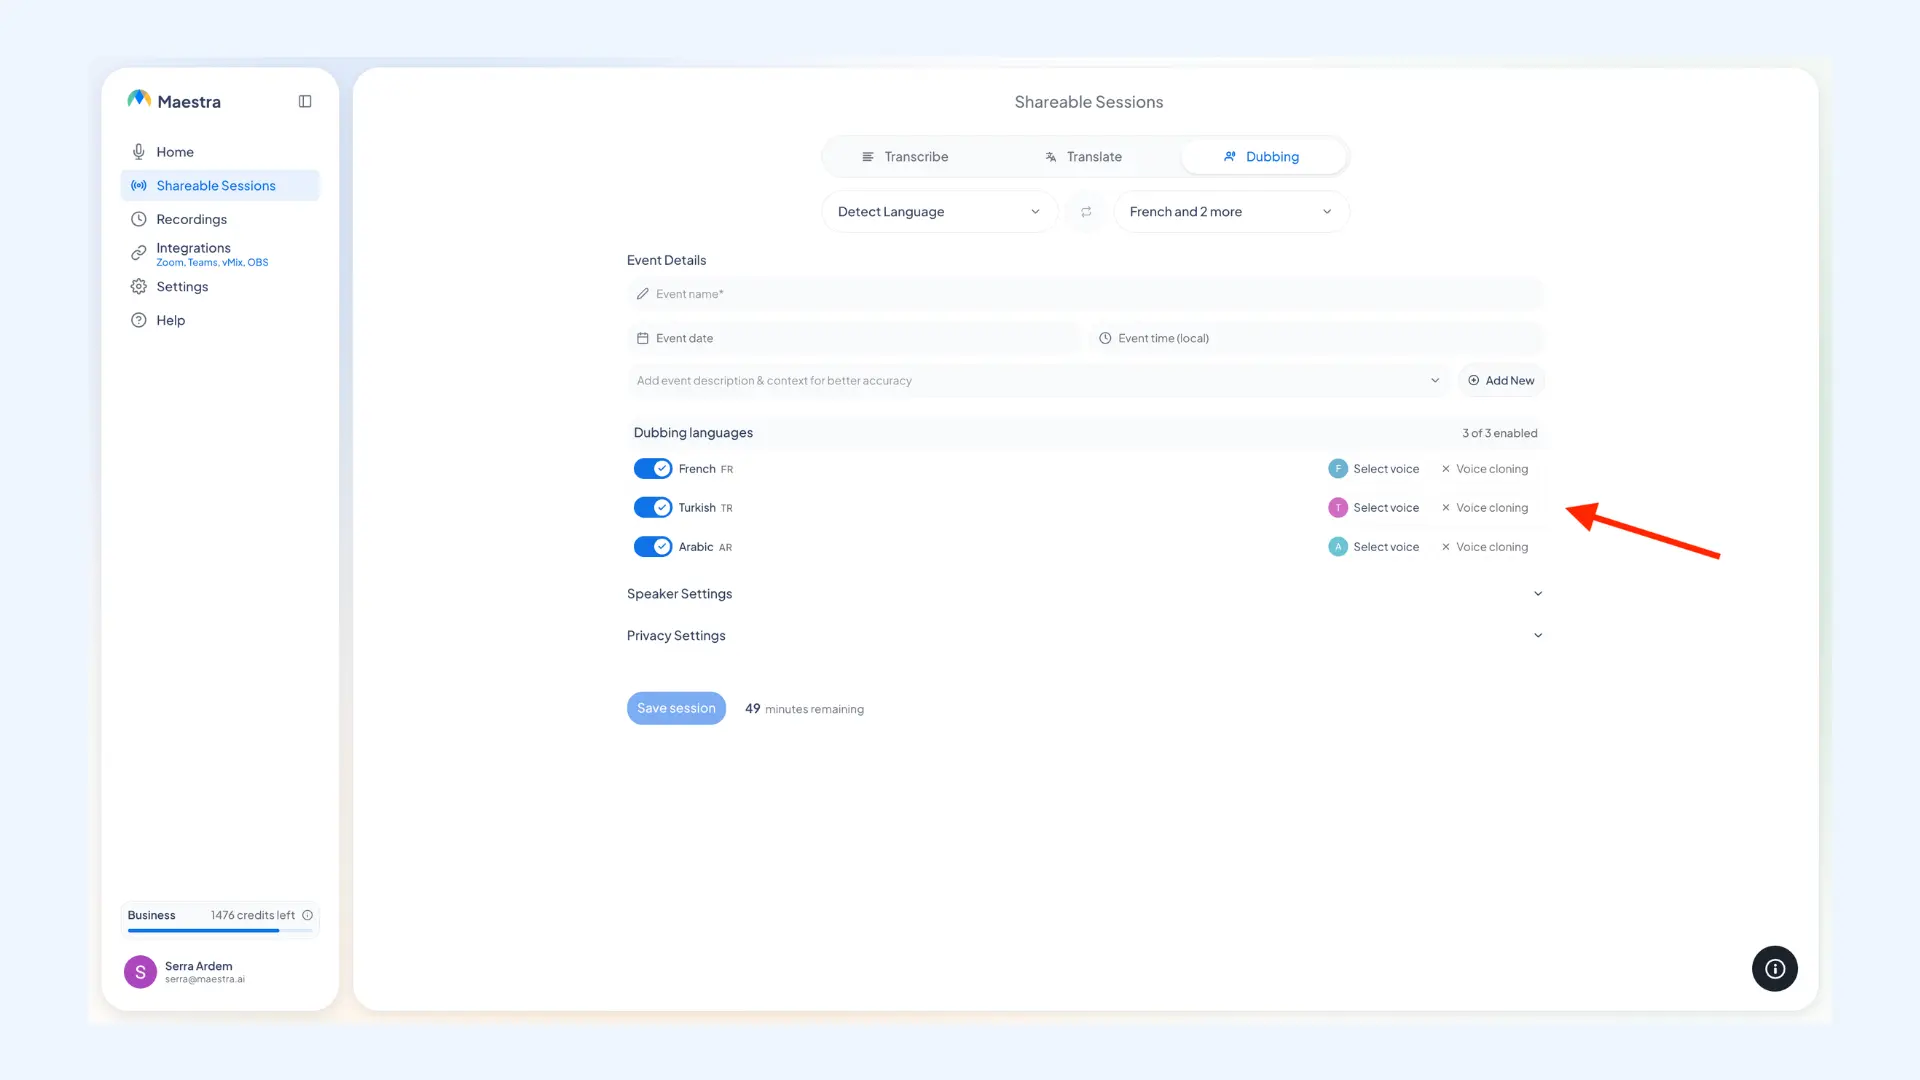Click the '49 minutes remaining' text
Screen dimensions: 1920x1080
(x=804, y=709)
